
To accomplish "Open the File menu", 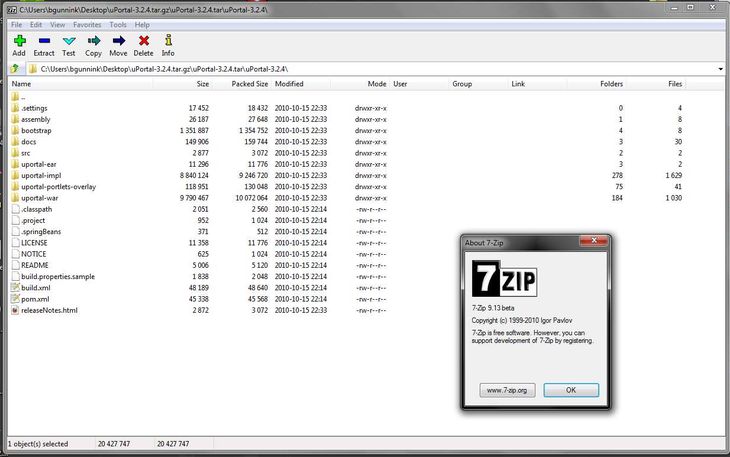I will point(16,25).
